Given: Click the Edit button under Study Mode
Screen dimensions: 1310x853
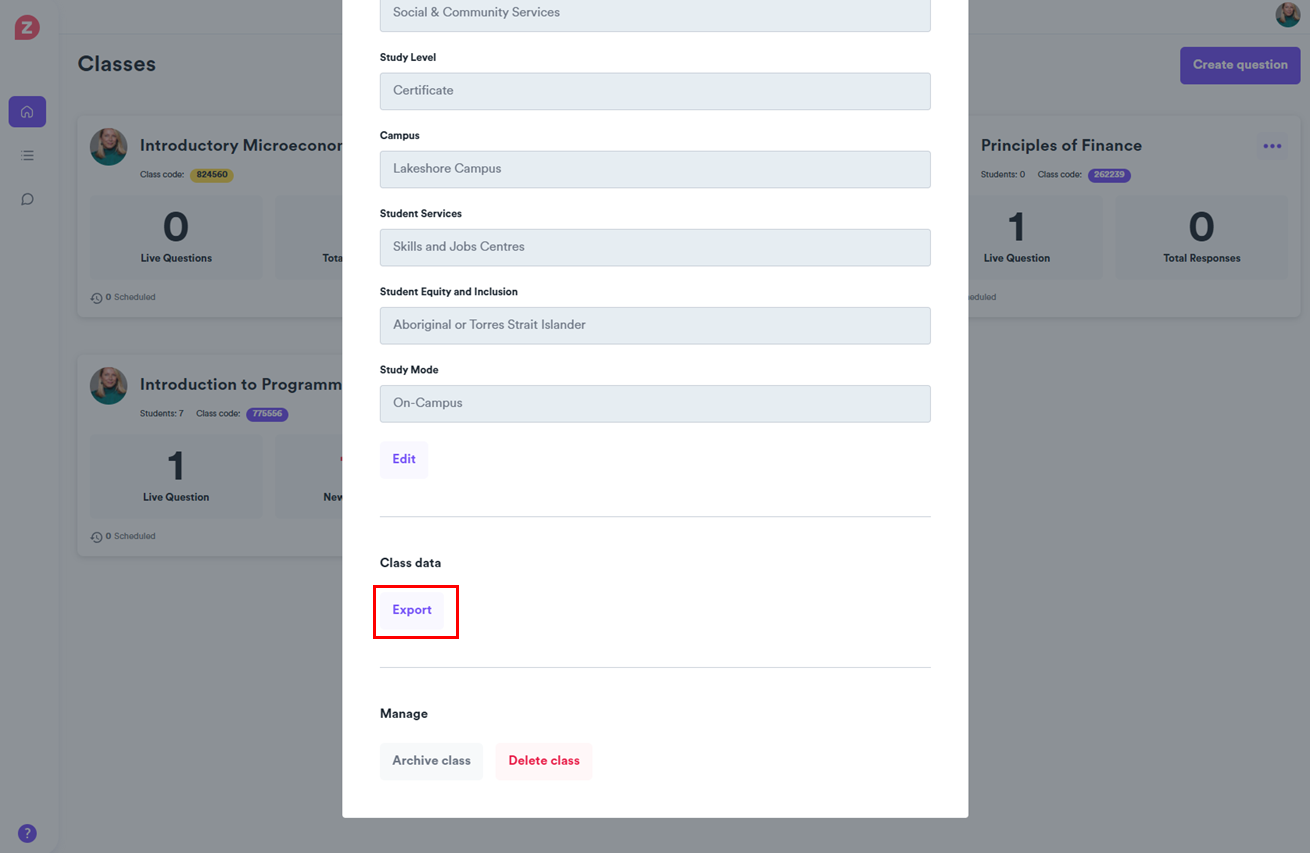Looking at the screenshot, I should pyautogui.click(x=404, y=459).
